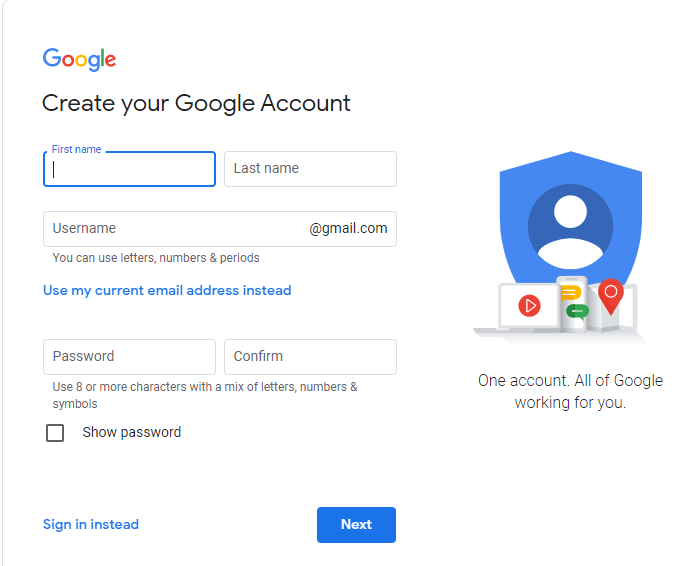Enable the Show password checkbox
This screenshot has width=692, height=566.
click(x=55, y=433)
